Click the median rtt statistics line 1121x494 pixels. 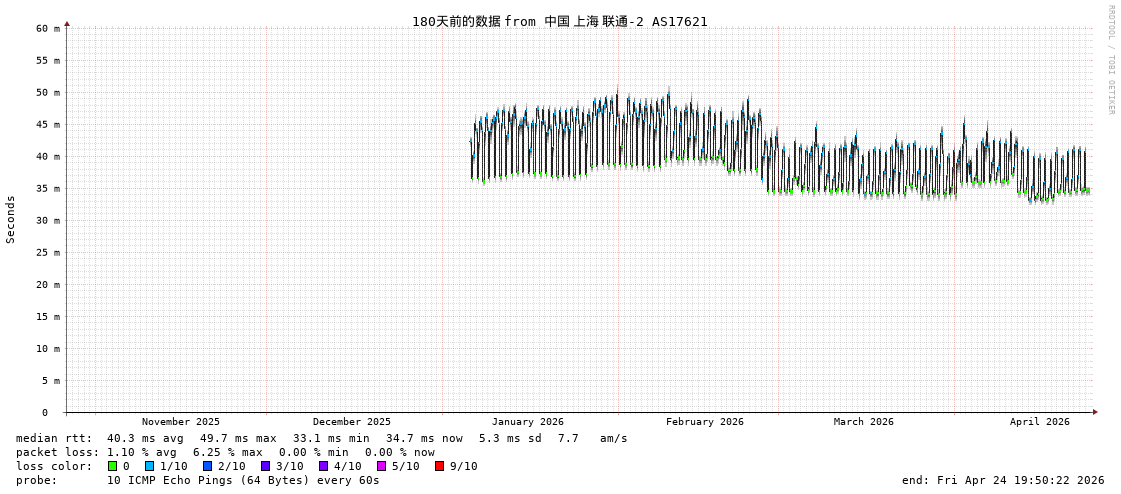coord(321,438)
